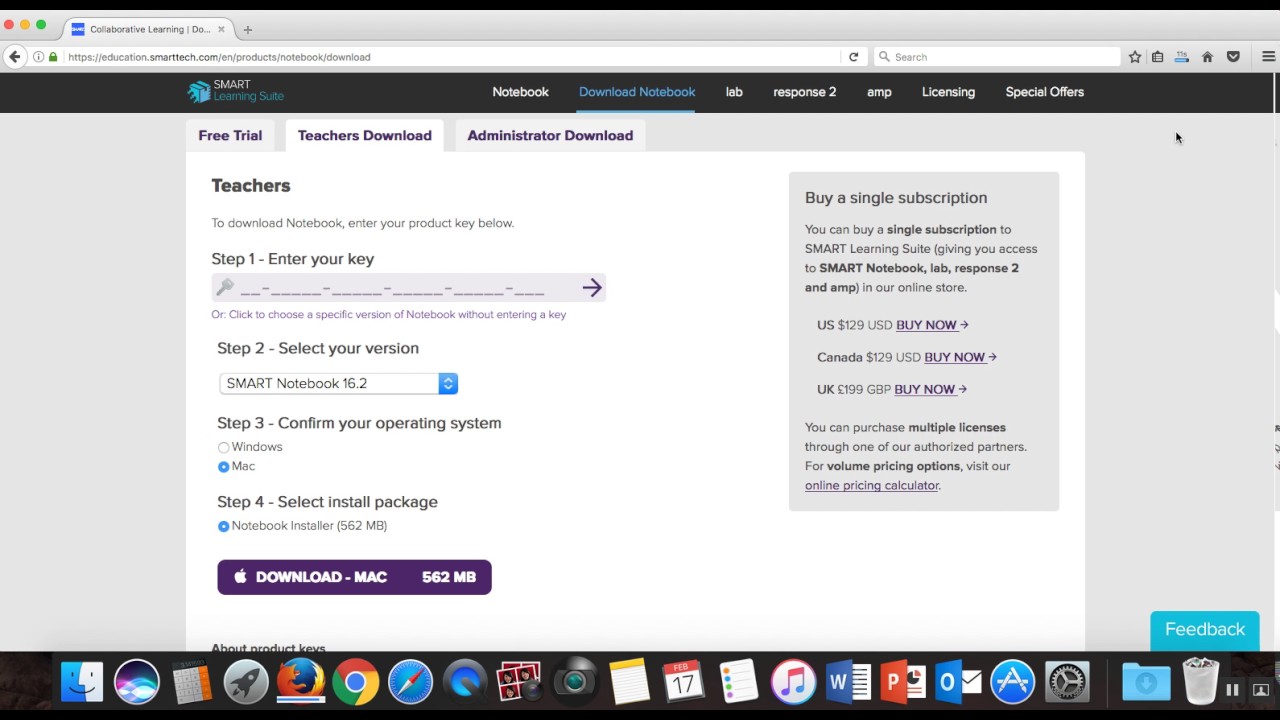1280x720 pixels.
Task: Open the Notes app in dock
Action: tap(629, 683)
